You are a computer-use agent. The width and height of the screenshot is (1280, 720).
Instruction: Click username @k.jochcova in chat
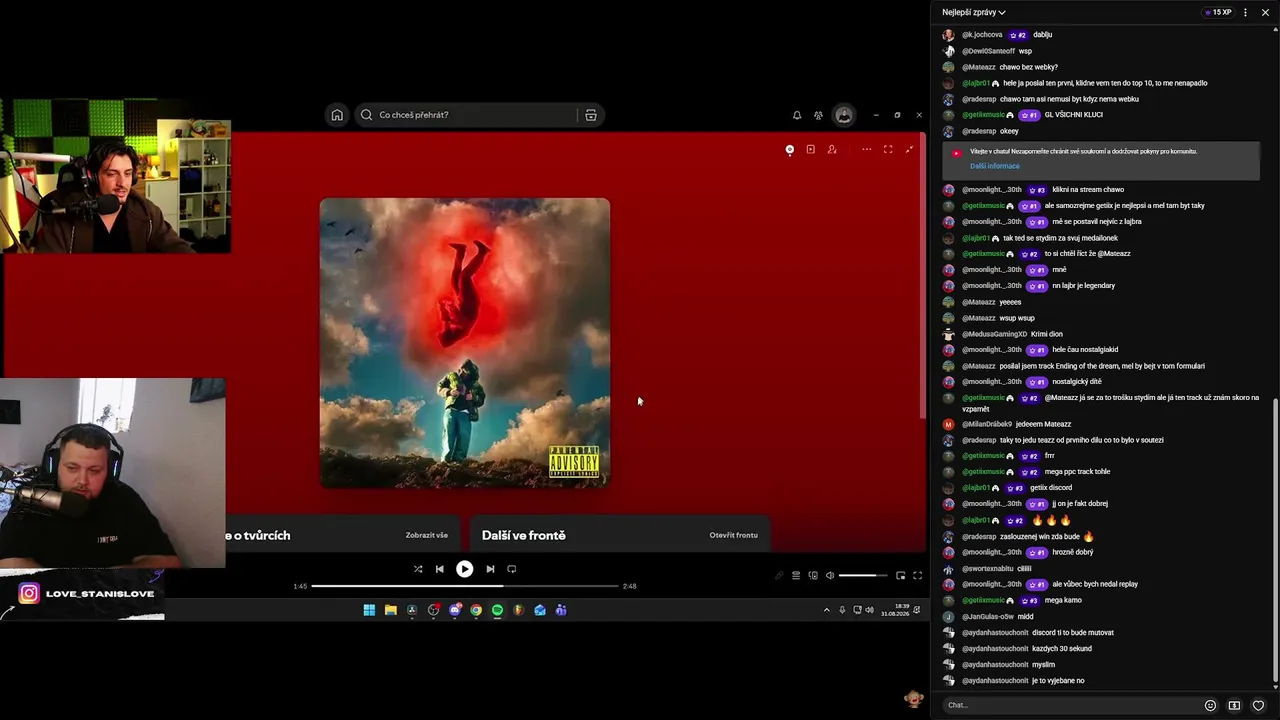point(982,35)
